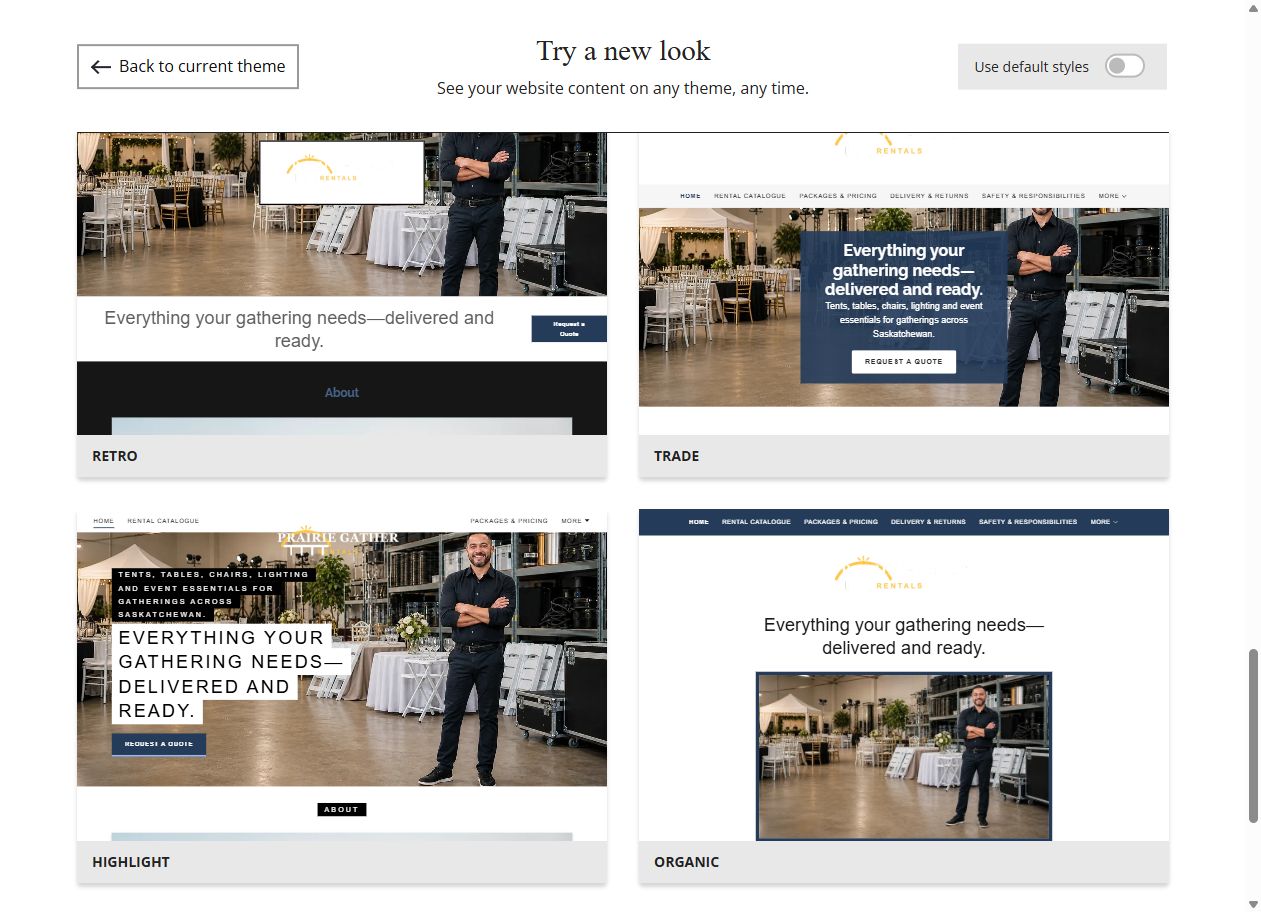
Task: Expand More dropdown in Organic preview
Action: [1104, 522]
